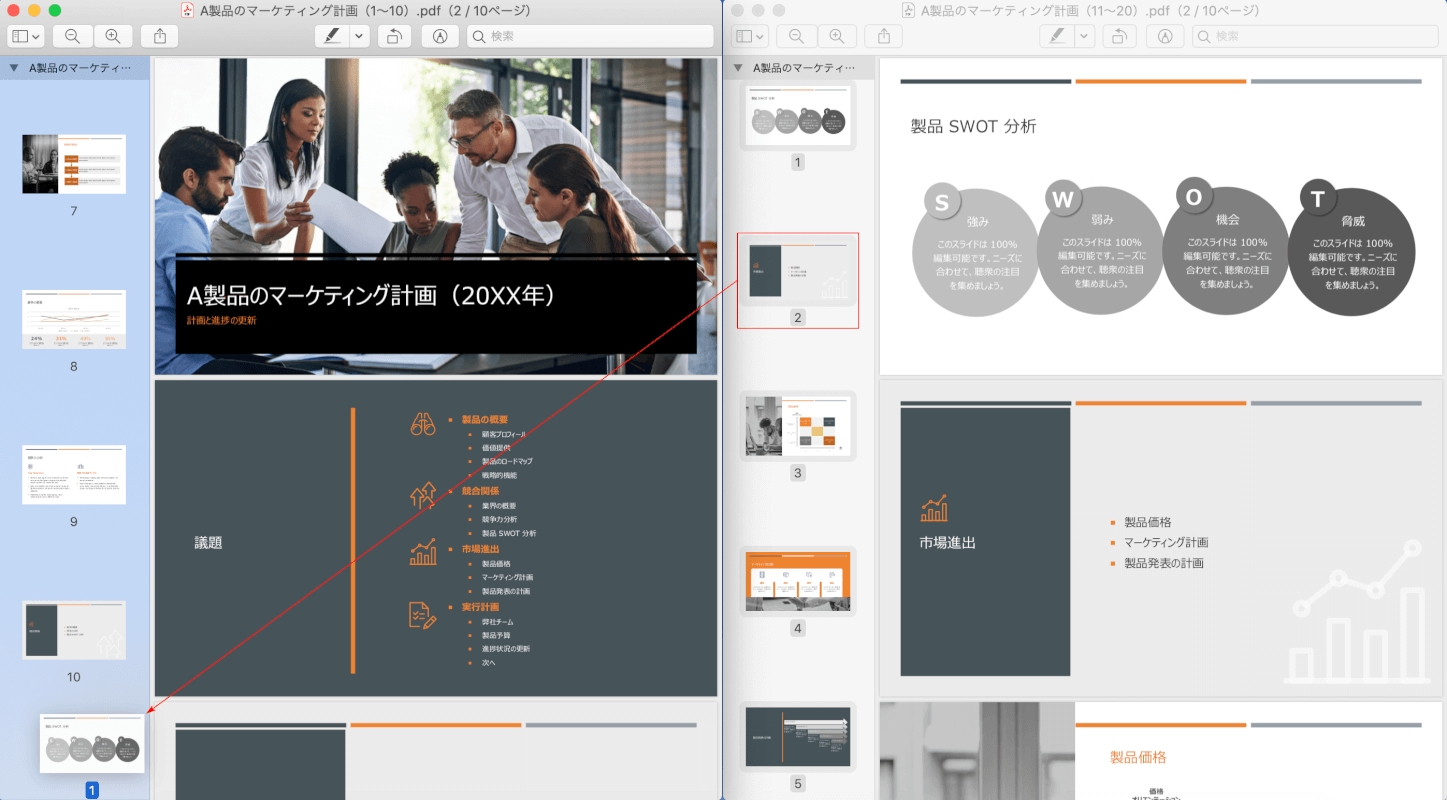The height and width of the screenshot is (800, 1447).
Task: Click Share icon in right window toolbar
Action: point(884,36)
